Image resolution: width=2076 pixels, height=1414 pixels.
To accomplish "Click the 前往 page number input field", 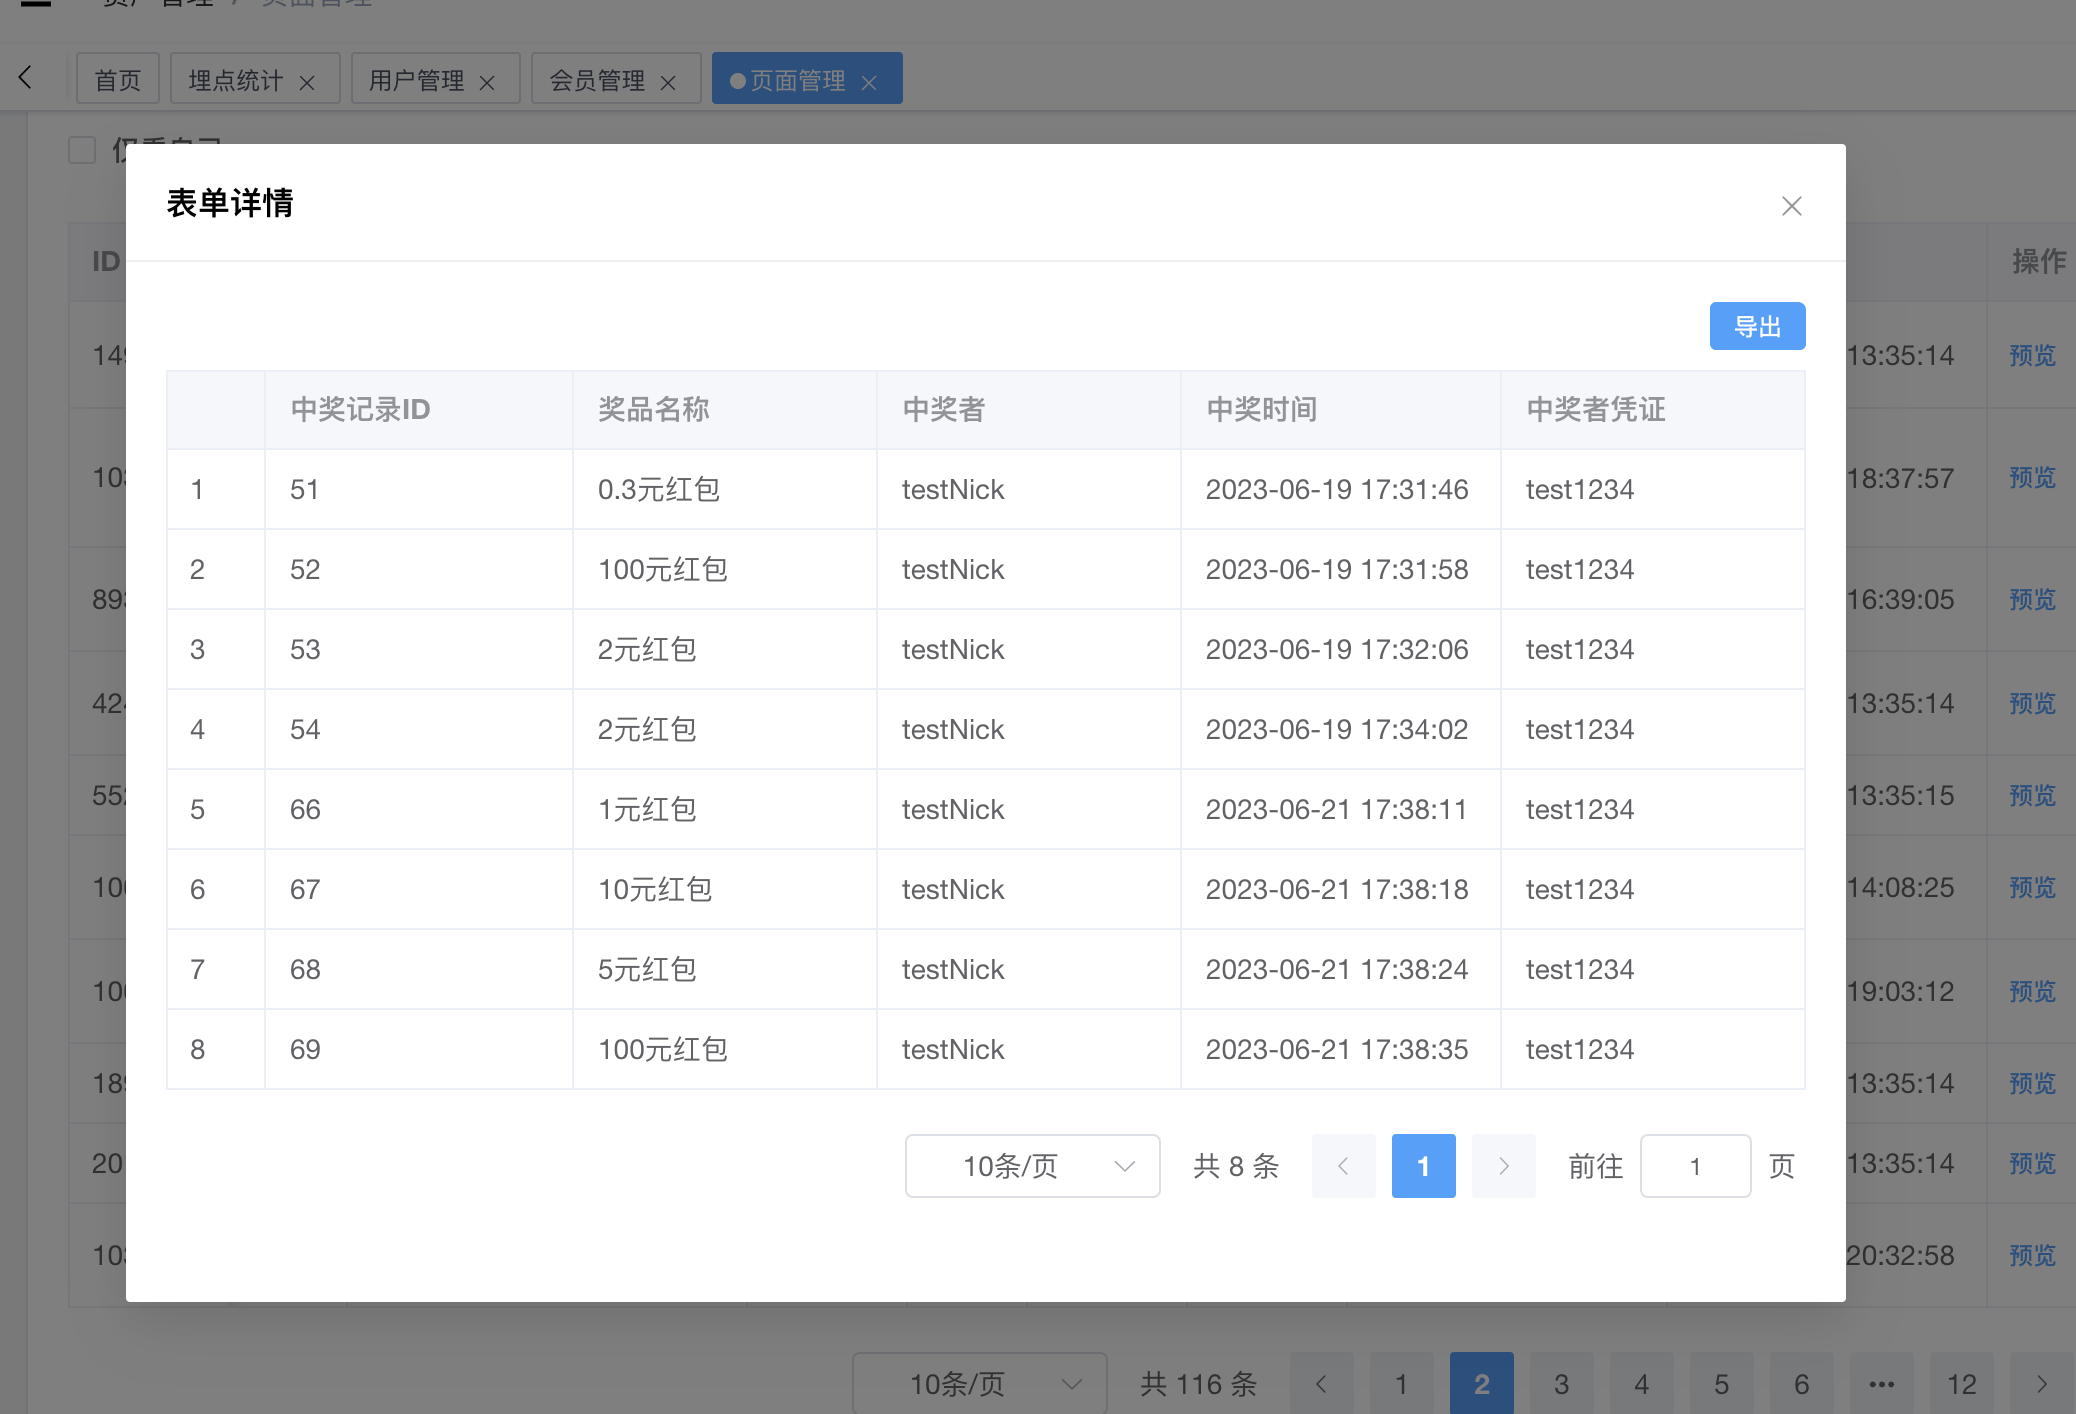I will click(1695, 1166).
